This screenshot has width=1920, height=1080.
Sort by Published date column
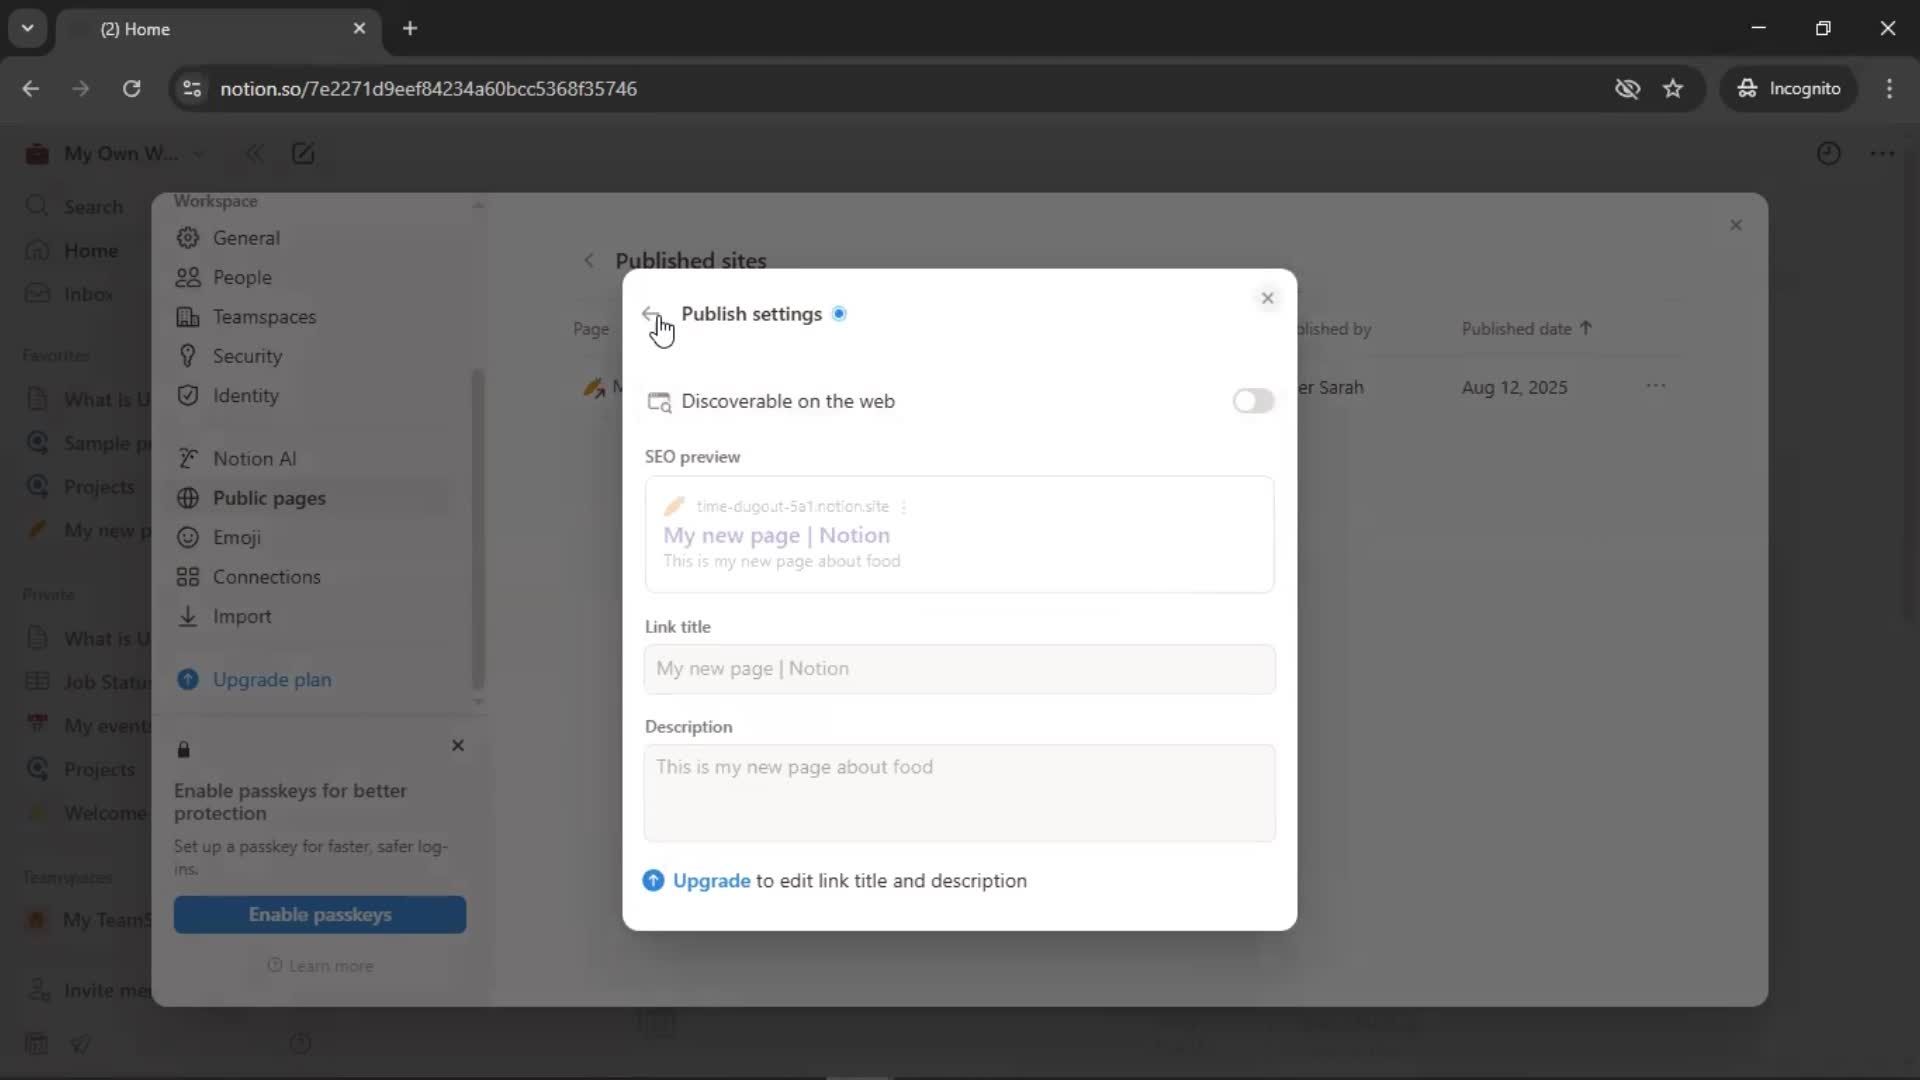tap(1526, 329)
